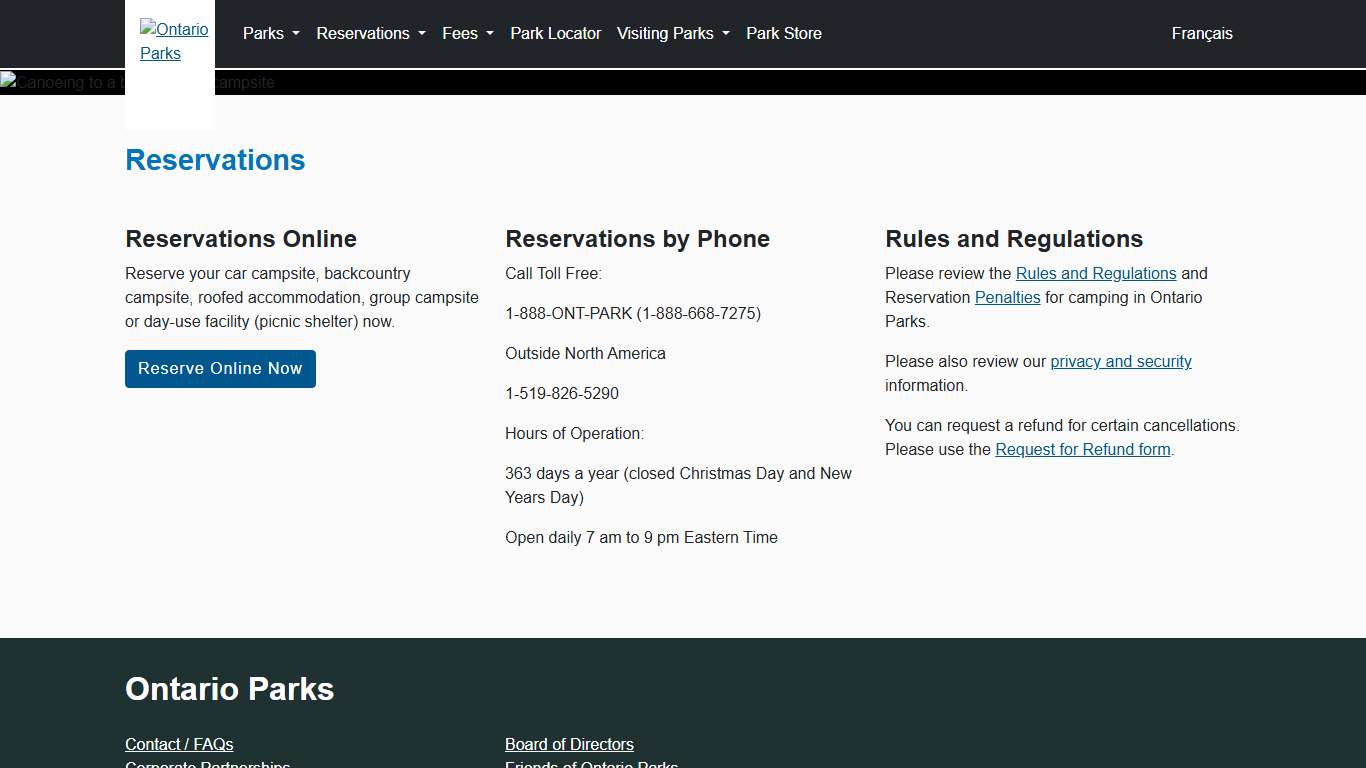Open the Corporate Partnerships page
Image resolution: width=1366 pixels, height=768 pixels.
pos(207,765)
